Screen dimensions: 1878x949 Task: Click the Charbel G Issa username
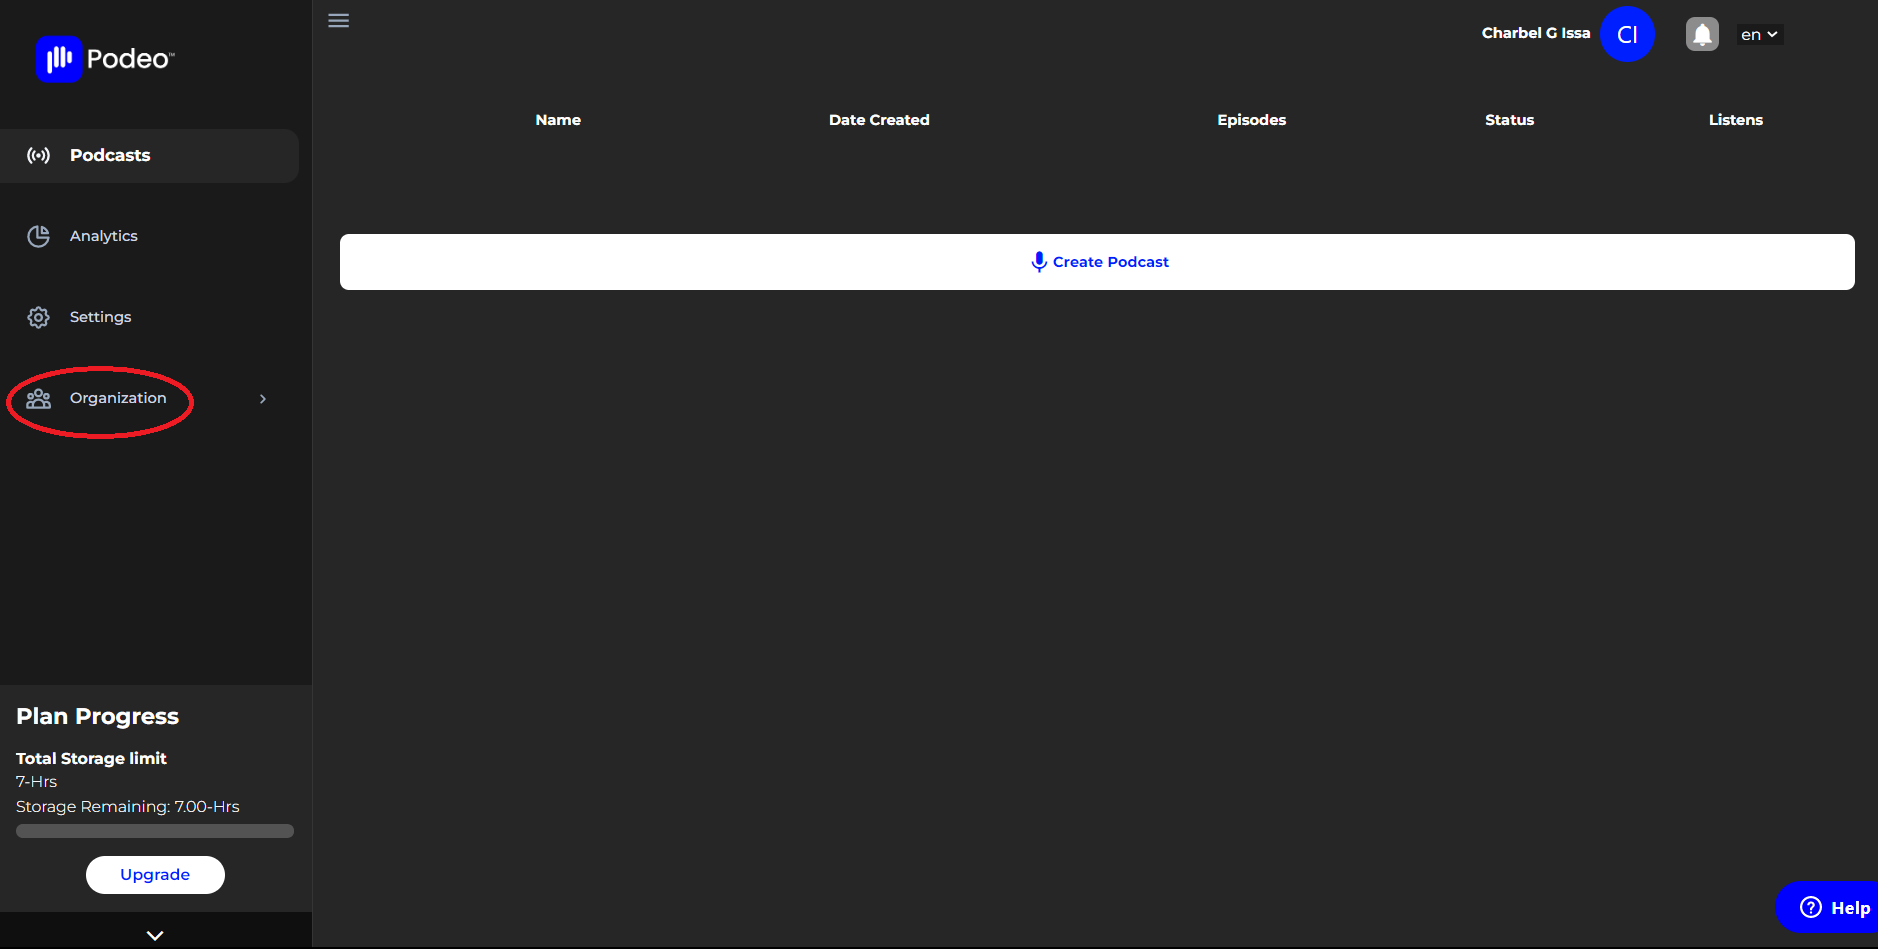click(x=1535, y=33)
